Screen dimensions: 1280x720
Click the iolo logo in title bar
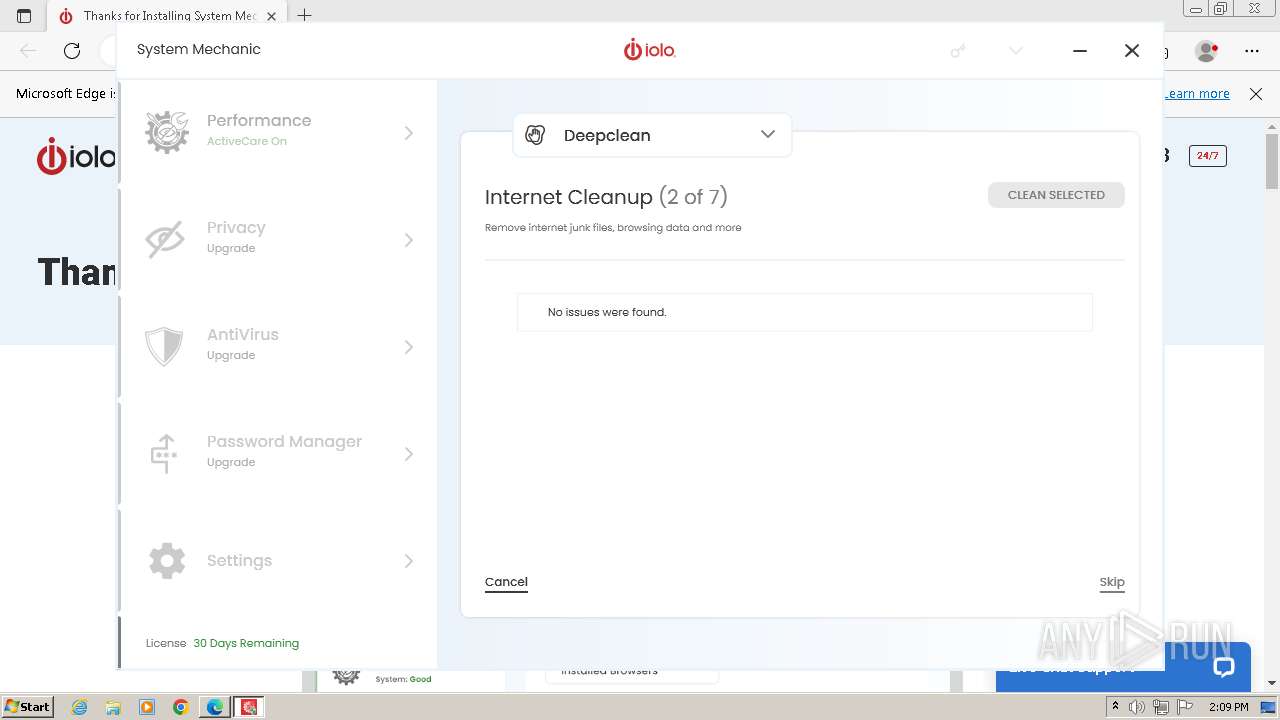click(650, 49)
